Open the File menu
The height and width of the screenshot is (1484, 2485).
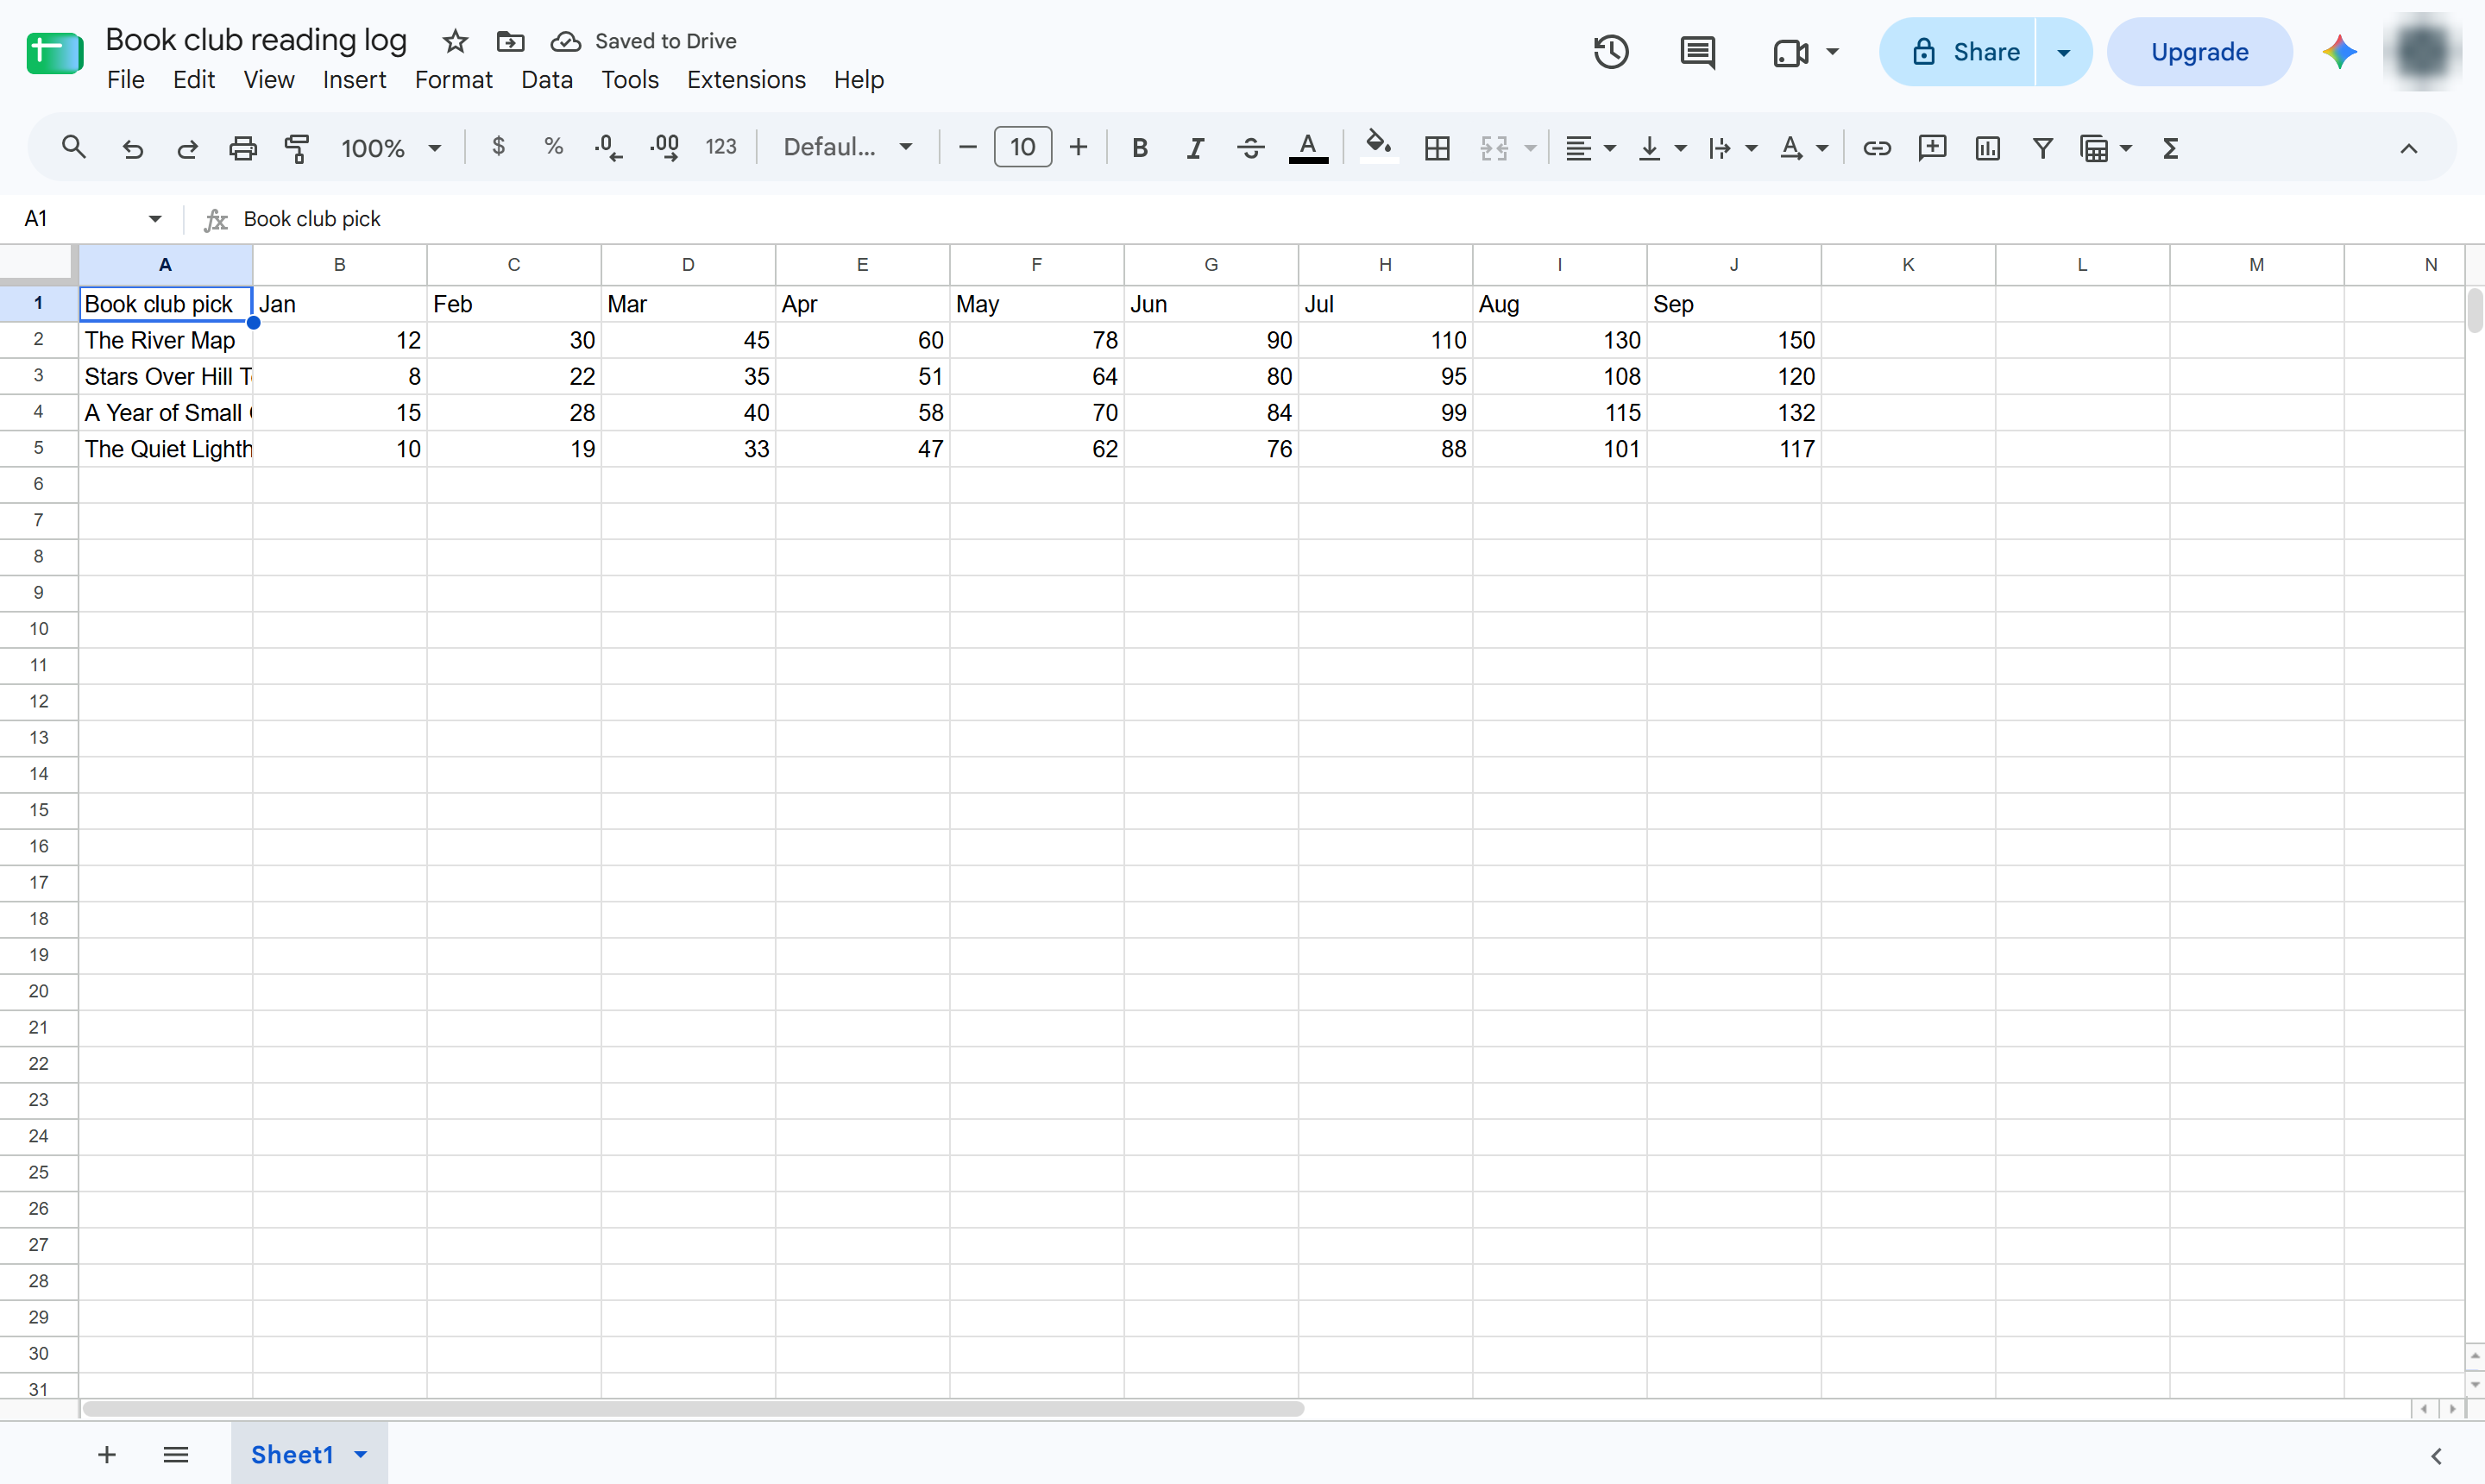pos(126,79)
